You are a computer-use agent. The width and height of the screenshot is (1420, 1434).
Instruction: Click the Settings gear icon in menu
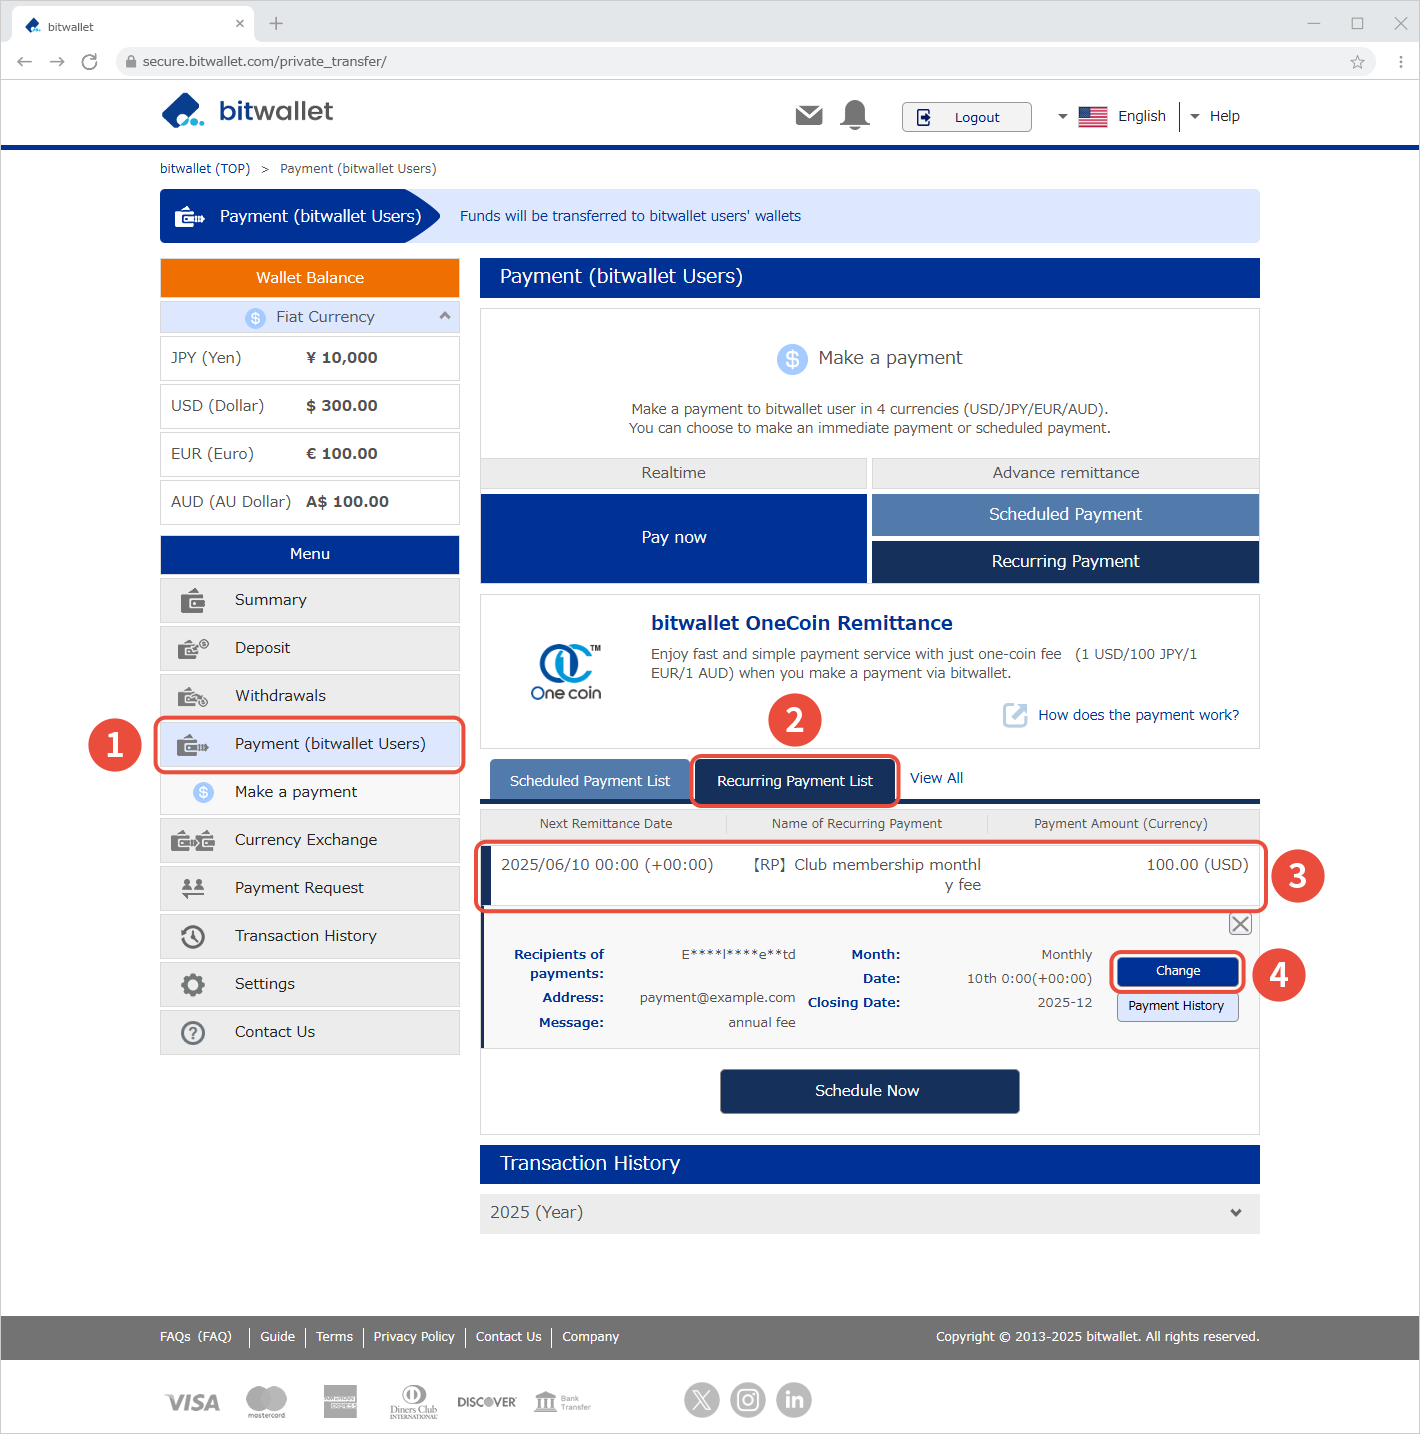tap(193, 984)
